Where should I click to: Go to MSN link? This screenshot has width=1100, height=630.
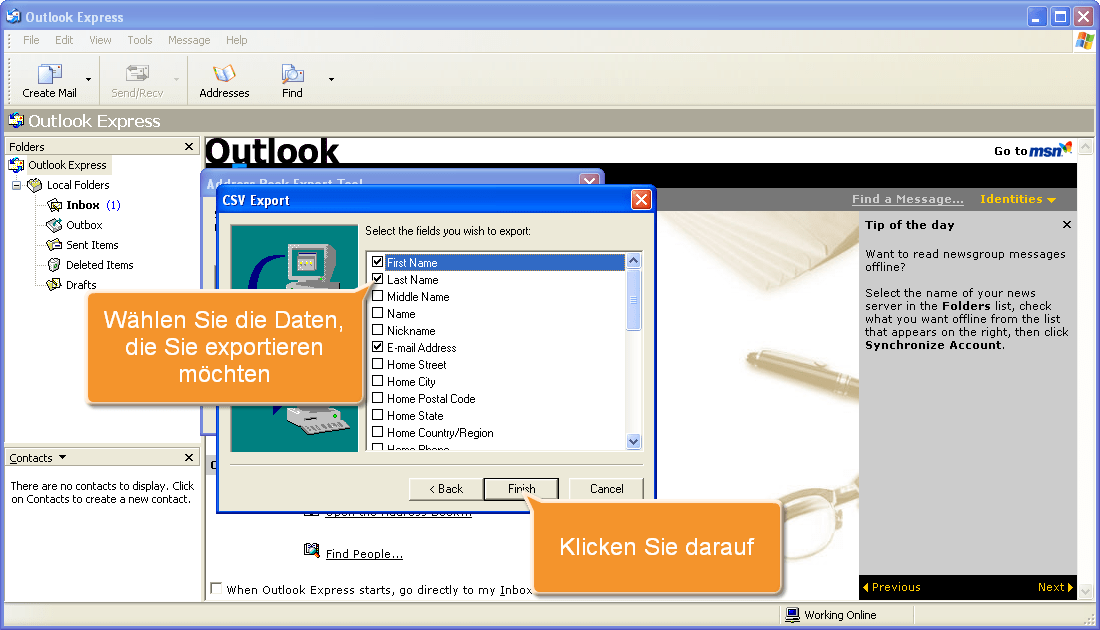click(1033, 150)
